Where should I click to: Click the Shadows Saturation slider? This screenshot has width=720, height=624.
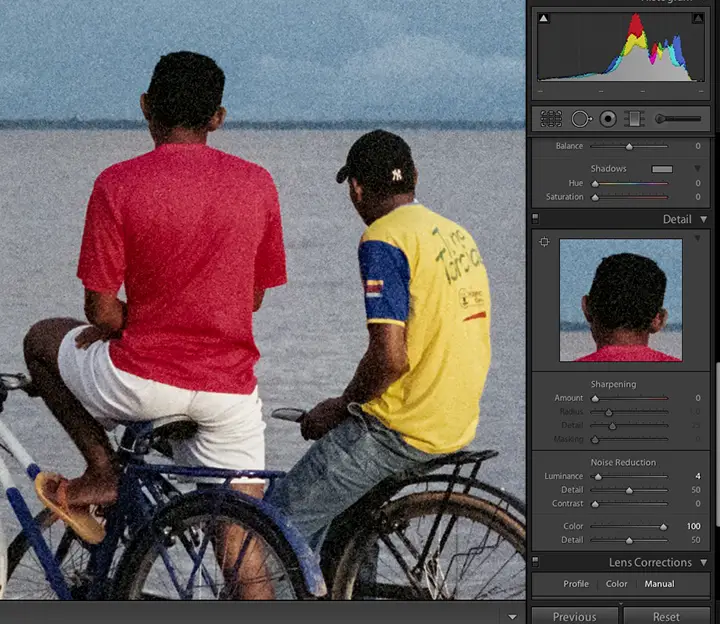(629, 197)
